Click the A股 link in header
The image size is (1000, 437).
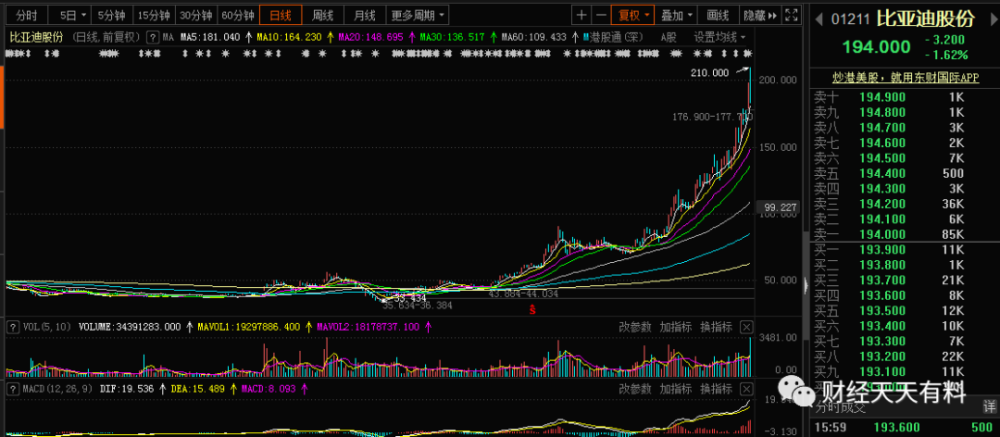coord(668,37)
